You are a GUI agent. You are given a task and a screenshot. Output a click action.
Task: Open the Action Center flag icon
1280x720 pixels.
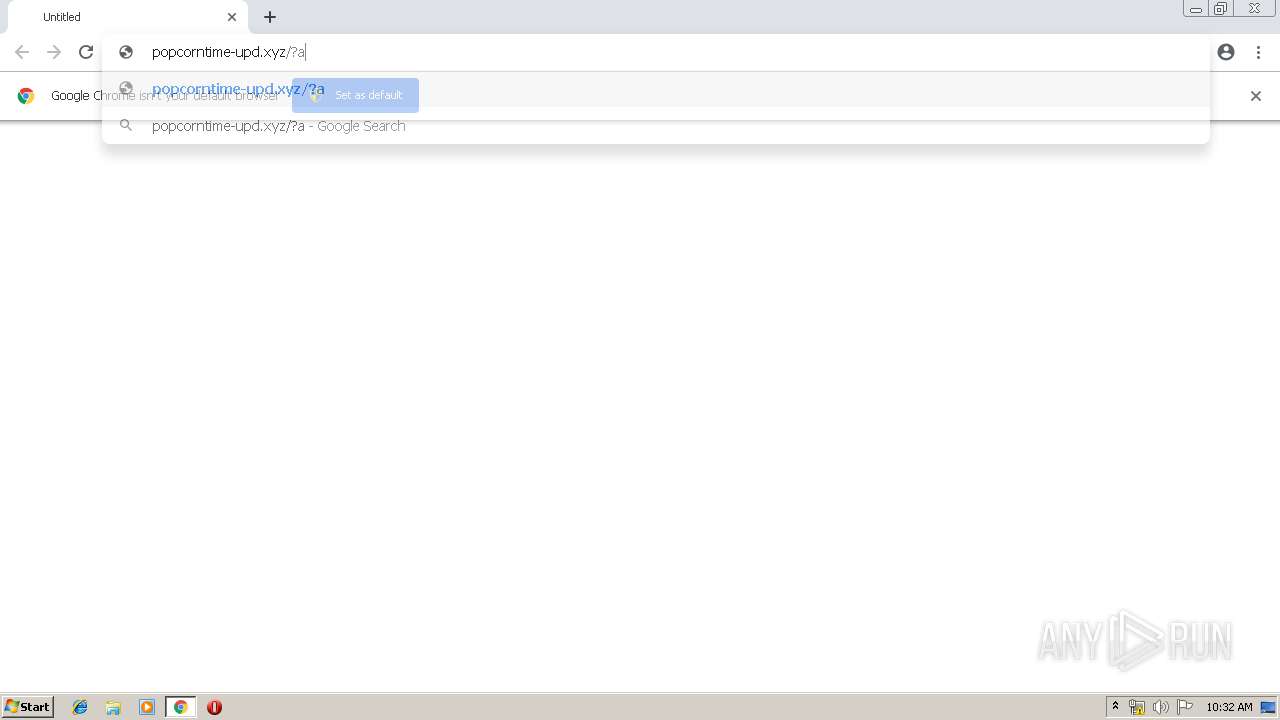[1185, 707]
